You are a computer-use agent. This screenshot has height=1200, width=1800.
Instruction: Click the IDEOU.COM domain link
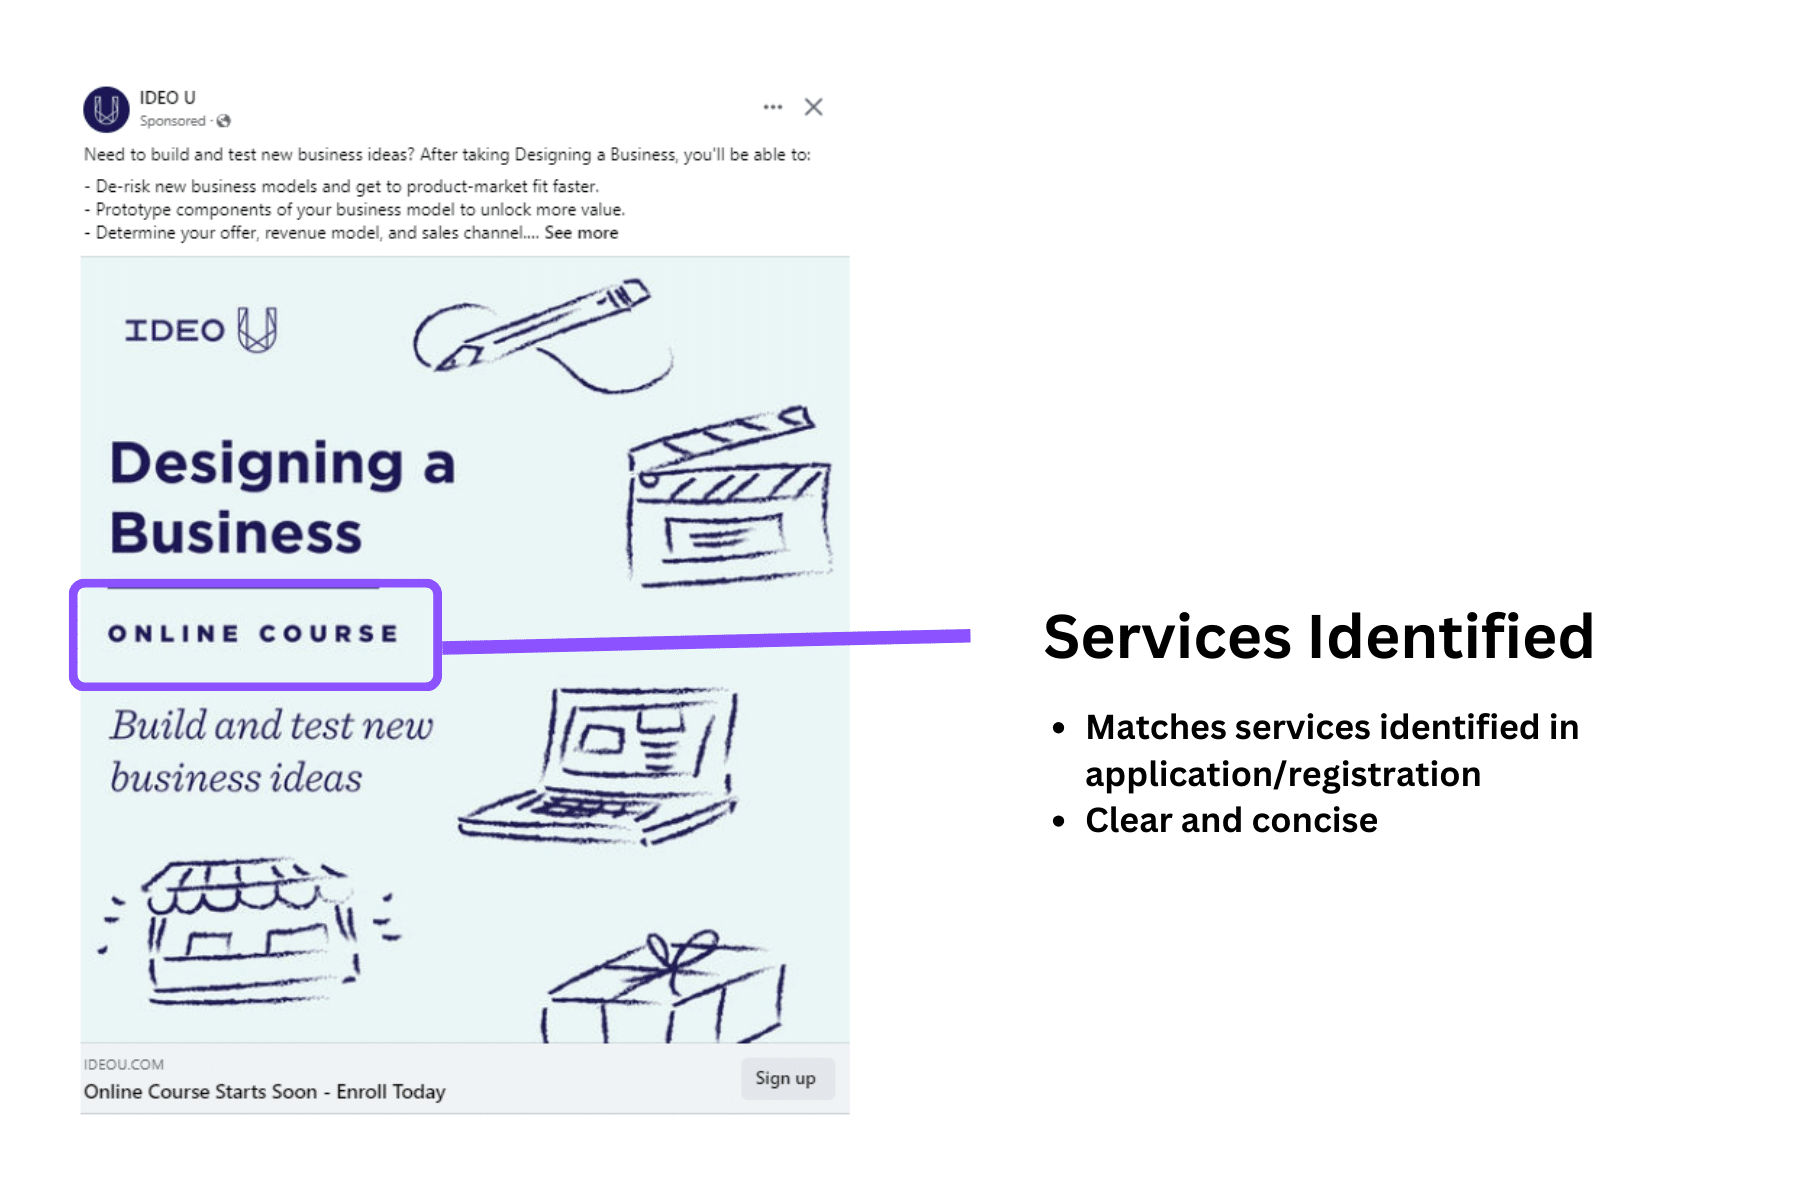(124, 1064)
